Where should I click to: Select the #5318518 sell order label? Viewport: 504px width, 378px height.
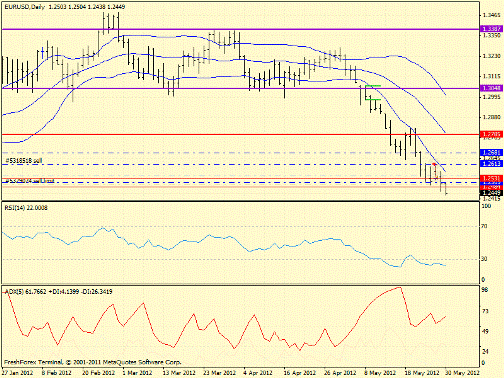pyautogui.click(x=24, y=161)
